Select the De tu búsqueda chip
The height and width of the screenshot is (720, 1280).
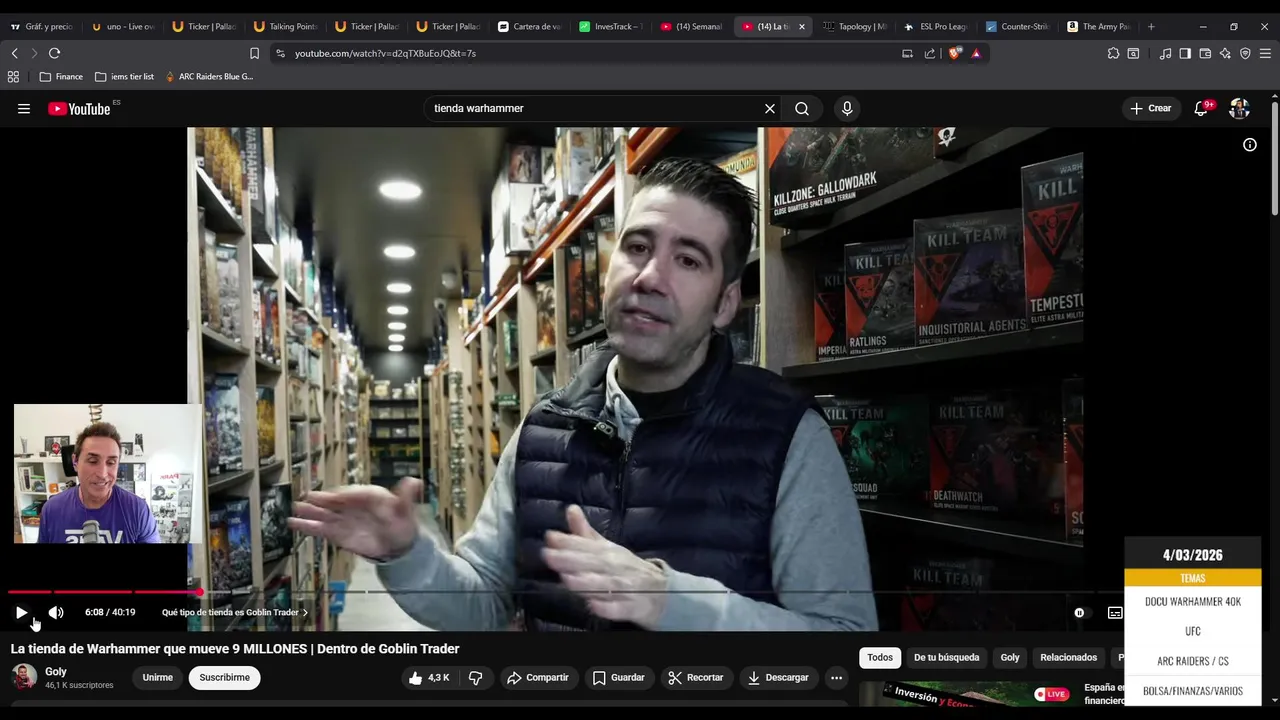tap(946, 657)
